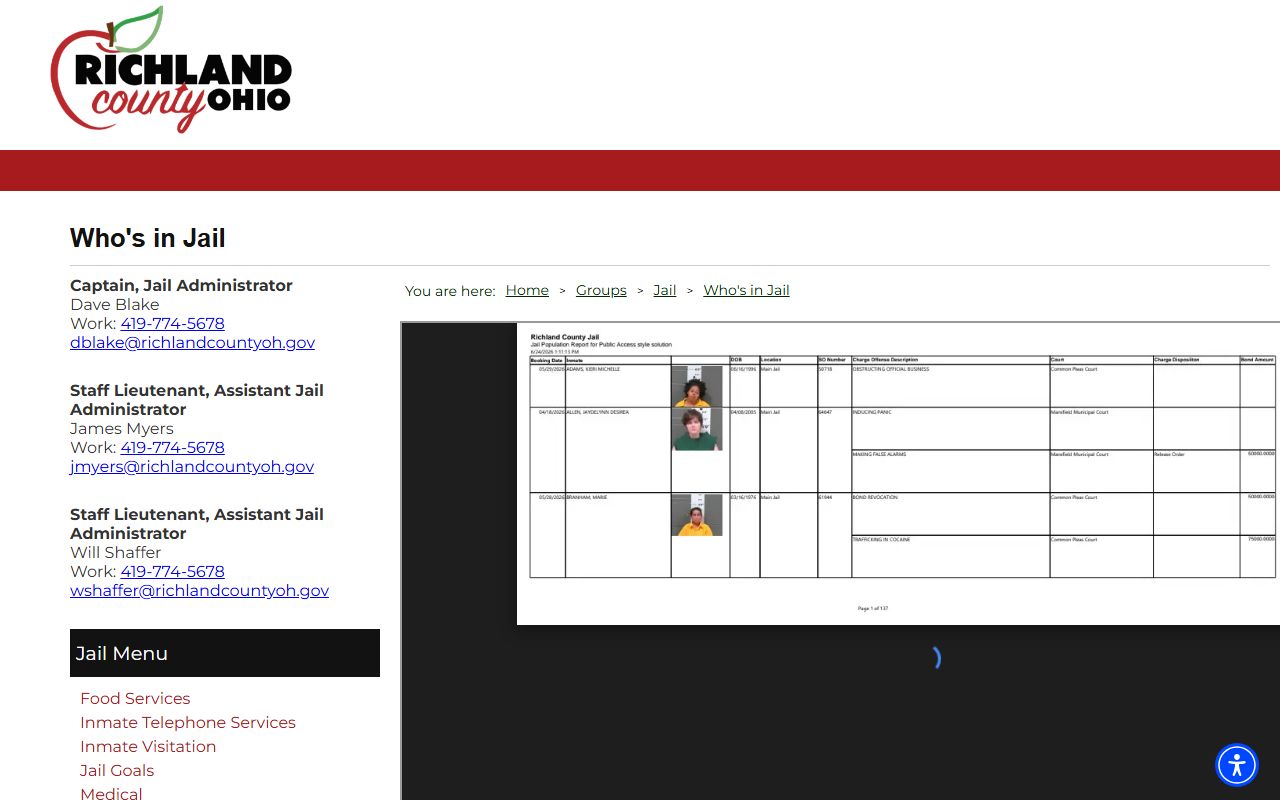Open the Jail breadcrumb link
1280x800 pixels.
(x=665, y=290)
